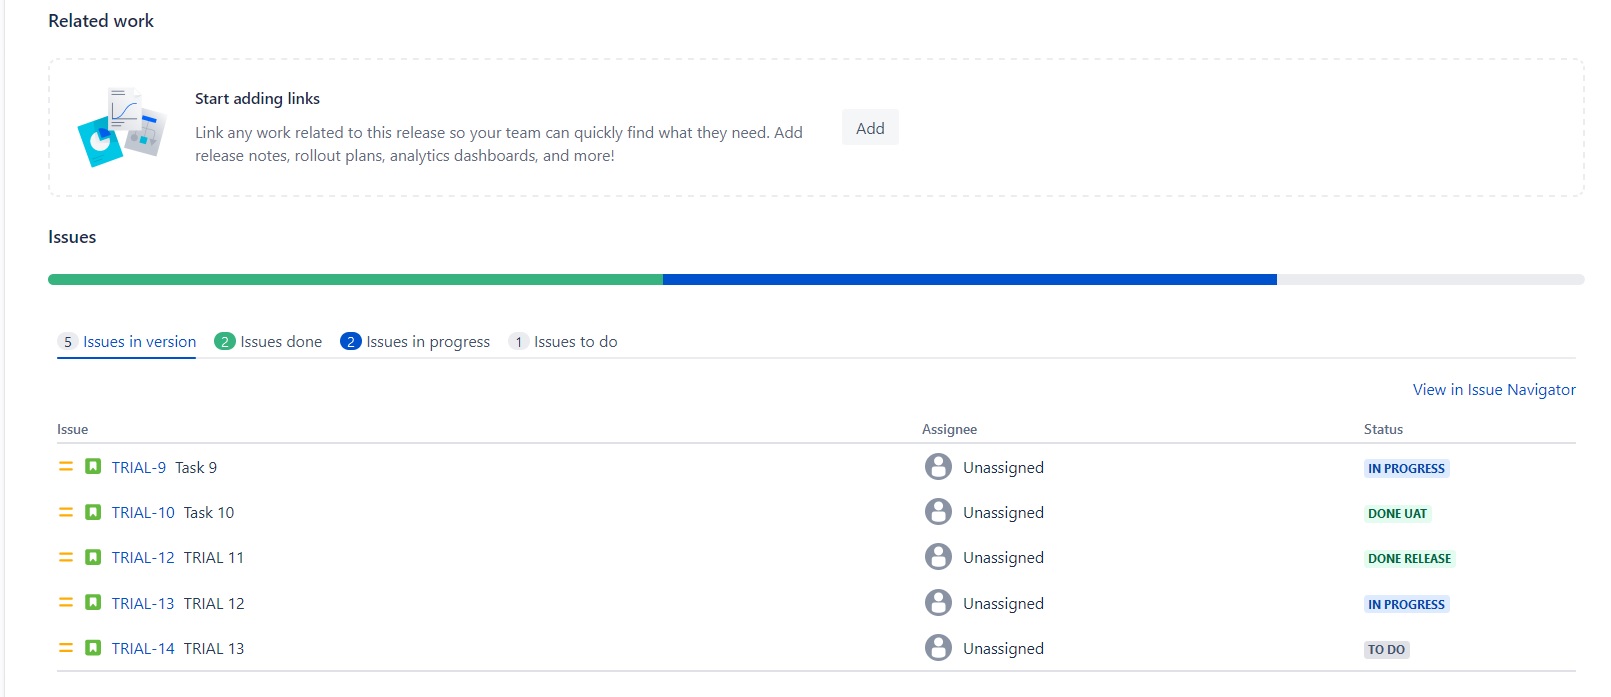Image resolution: width=1611 pixels, height=697 pixels.
Task: Click the 'Task 9' issue summary text
Action: 196,468
